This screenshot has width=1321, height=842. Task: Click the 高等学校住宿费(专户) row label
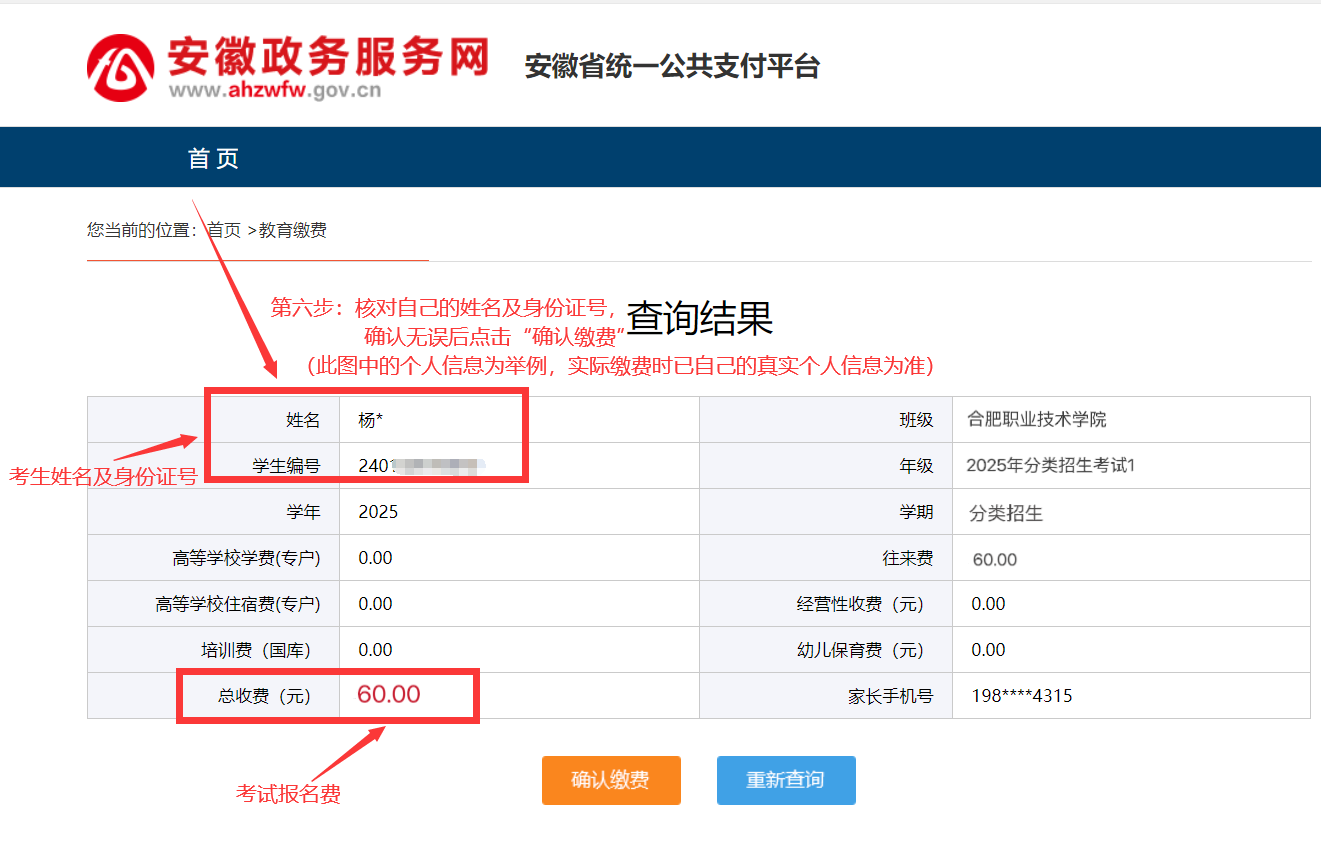[x=238, y=604]
